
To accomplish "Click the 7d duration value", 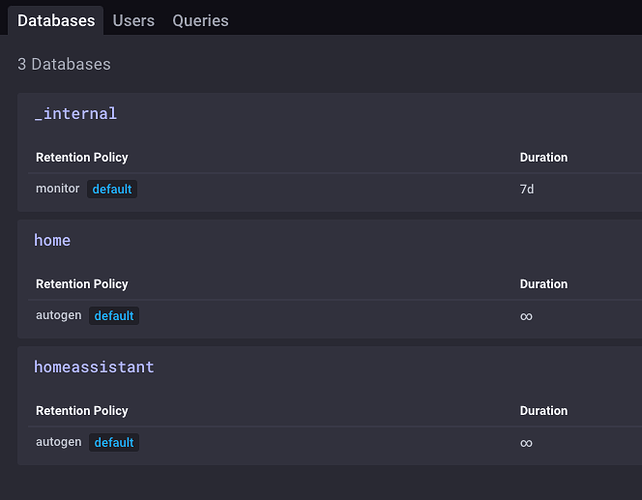I will (x=527, y=189).
